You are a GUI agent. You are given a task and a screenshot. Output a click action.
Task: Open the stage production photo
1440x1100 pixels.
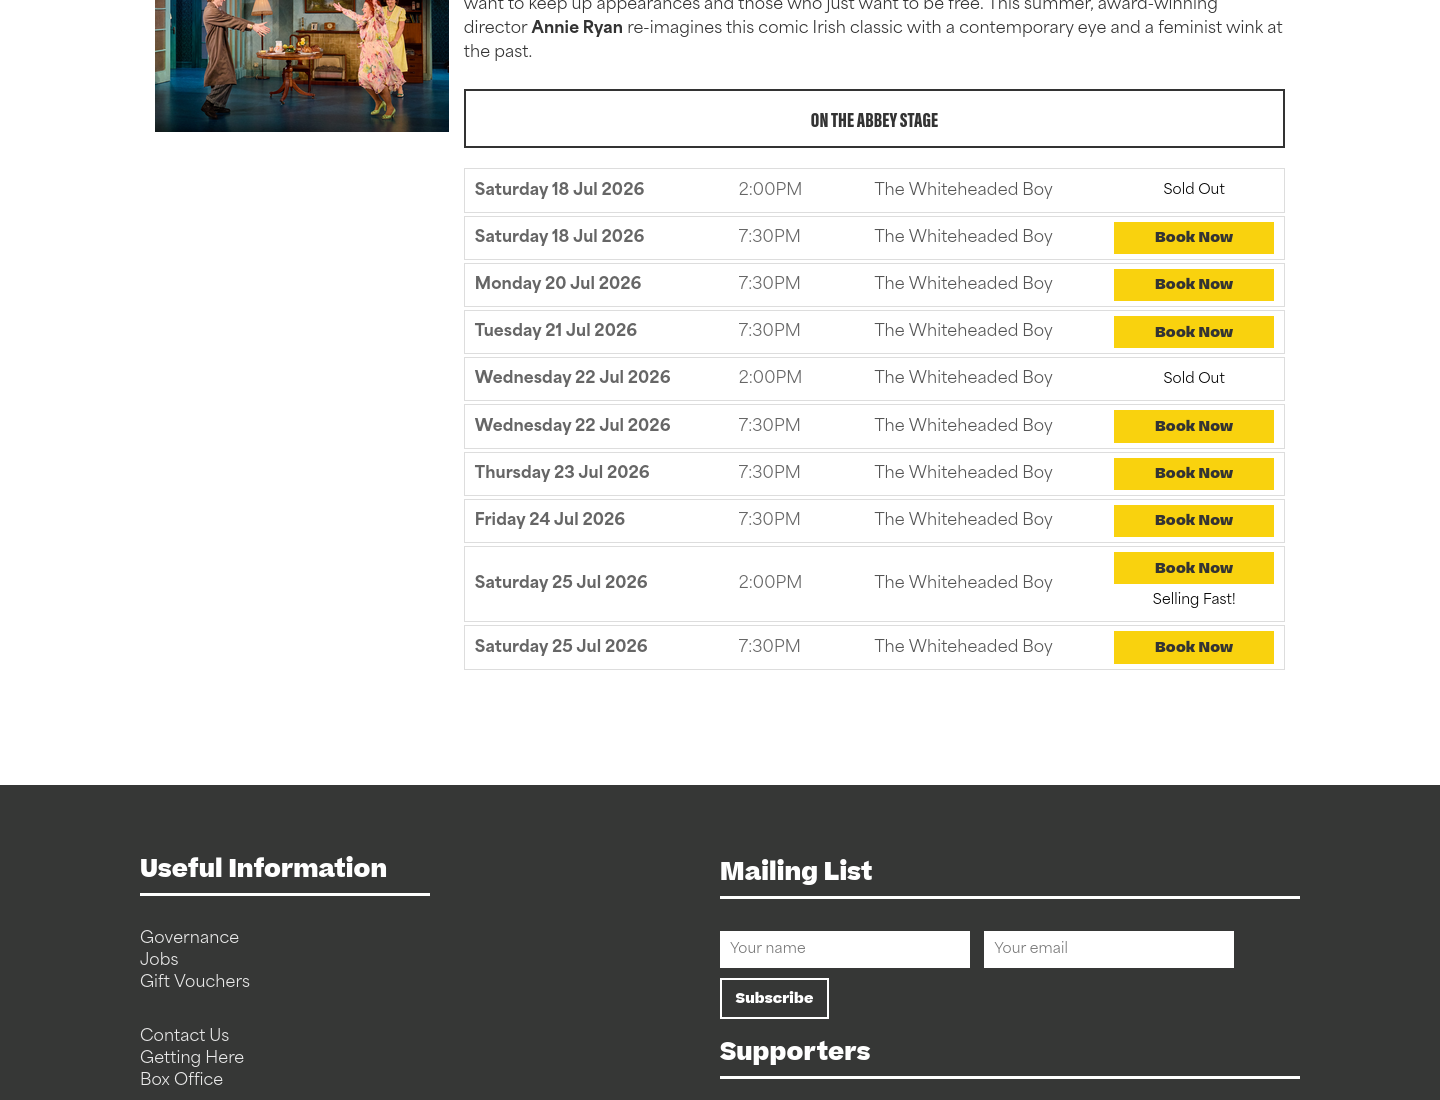click(302, 66)
